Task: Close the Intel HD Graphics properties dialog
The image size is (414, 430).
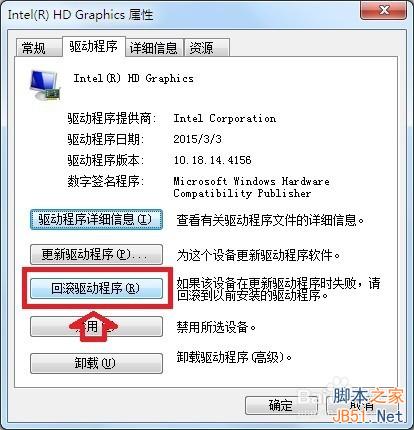Action: [x=383, y=10]
